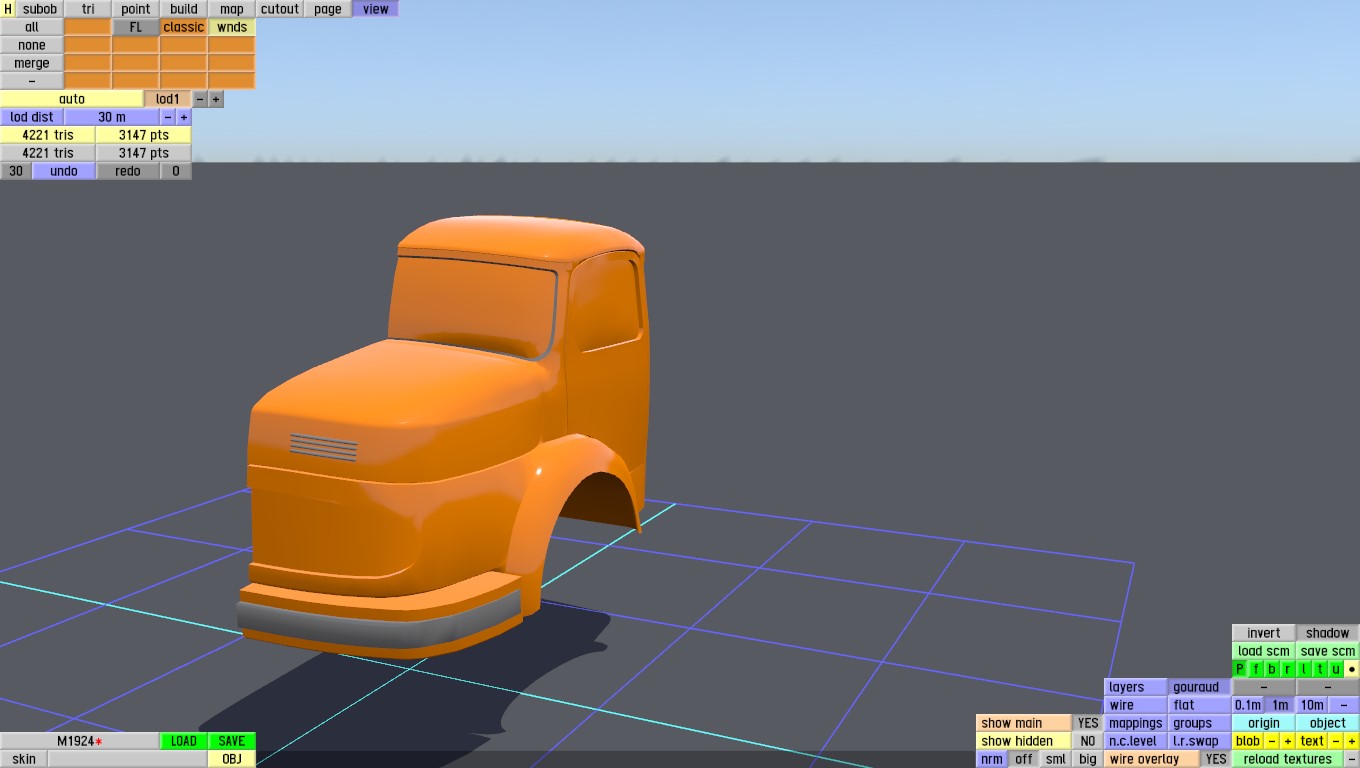Switch to the l left view
Image resolution: width=1360 pixels, height=768 pixels.
(x=1304, y=669)
